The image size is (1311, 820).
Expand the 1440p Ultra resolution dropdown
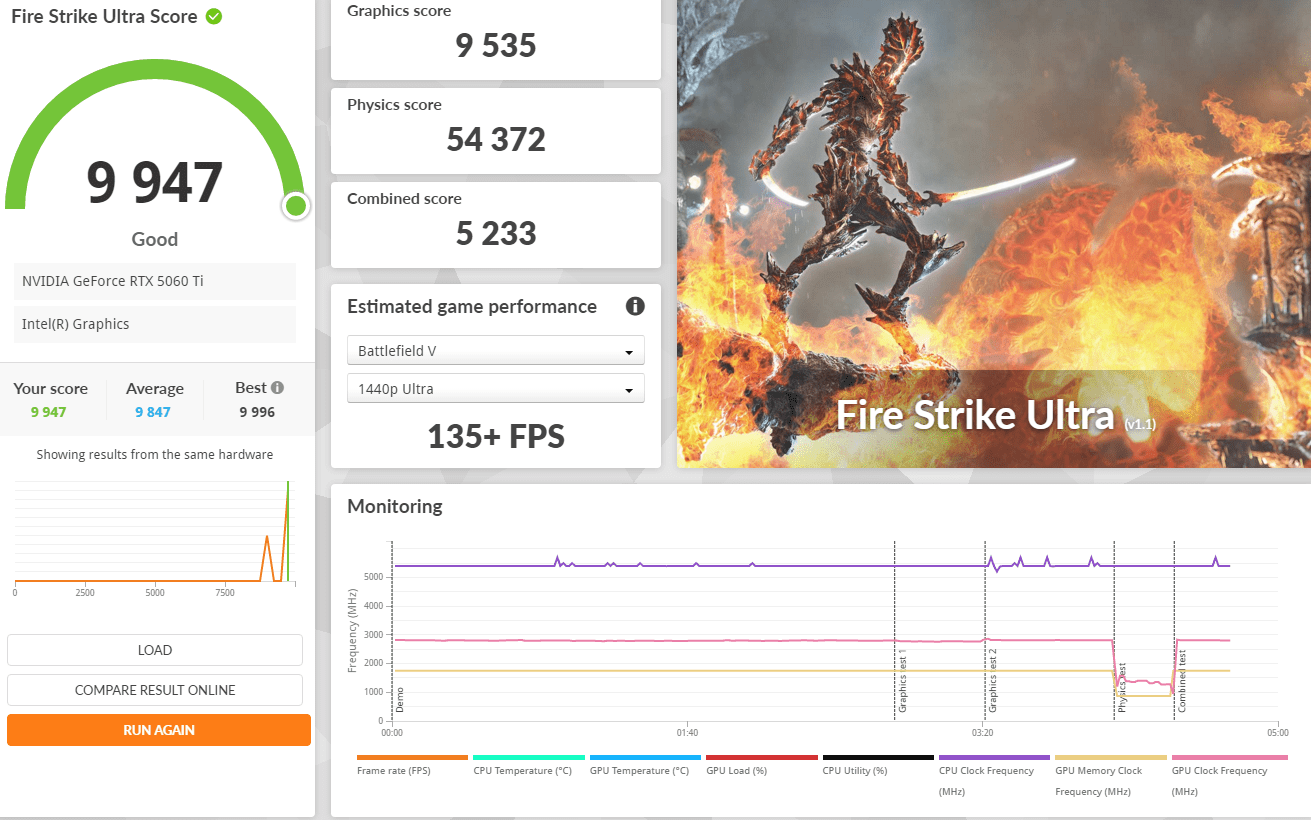point(495,389)
